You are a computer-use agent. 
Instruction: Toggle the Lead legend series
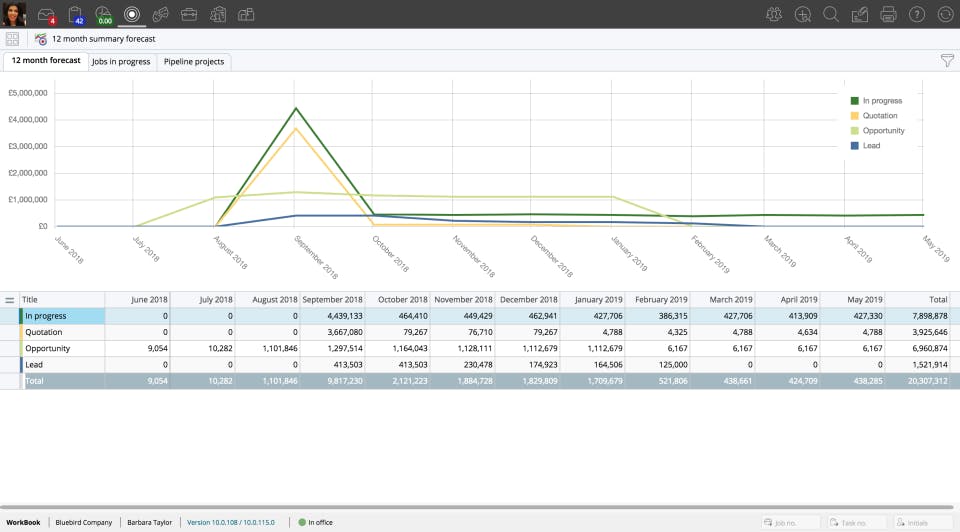[865, 146]
